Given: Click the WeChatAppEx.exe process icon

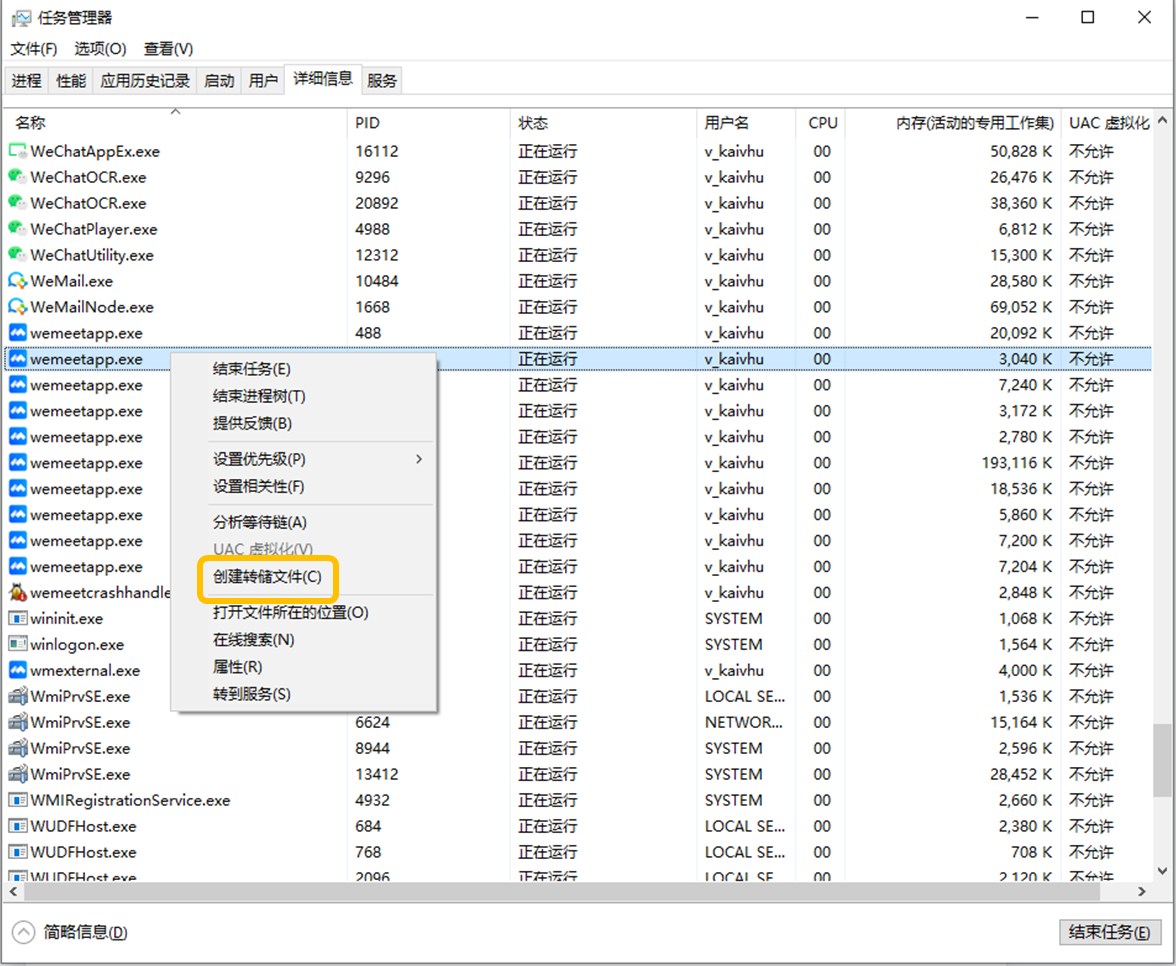Looking at the screenshot, I should point(17,151).
